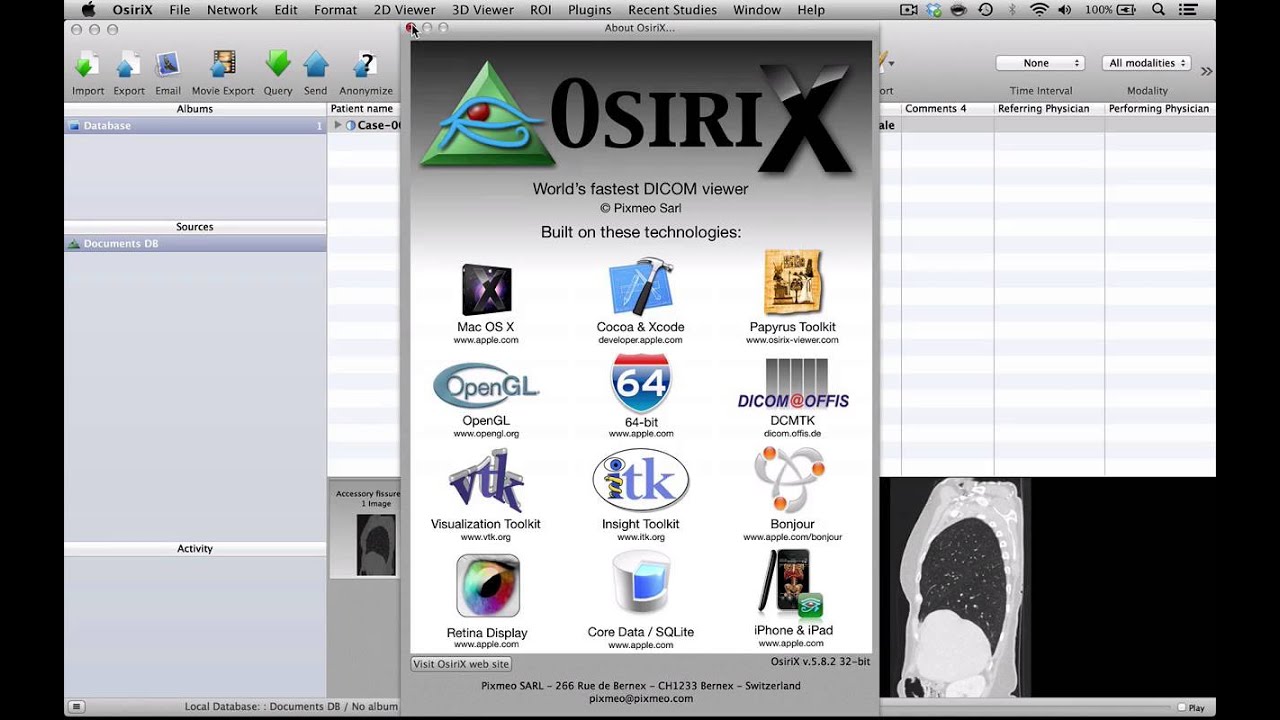The width and height of the screenshot is (1280, 720).
Task: Click Visit OsiriX web site button
Action: pyautogui.click(x=461, y=664)
